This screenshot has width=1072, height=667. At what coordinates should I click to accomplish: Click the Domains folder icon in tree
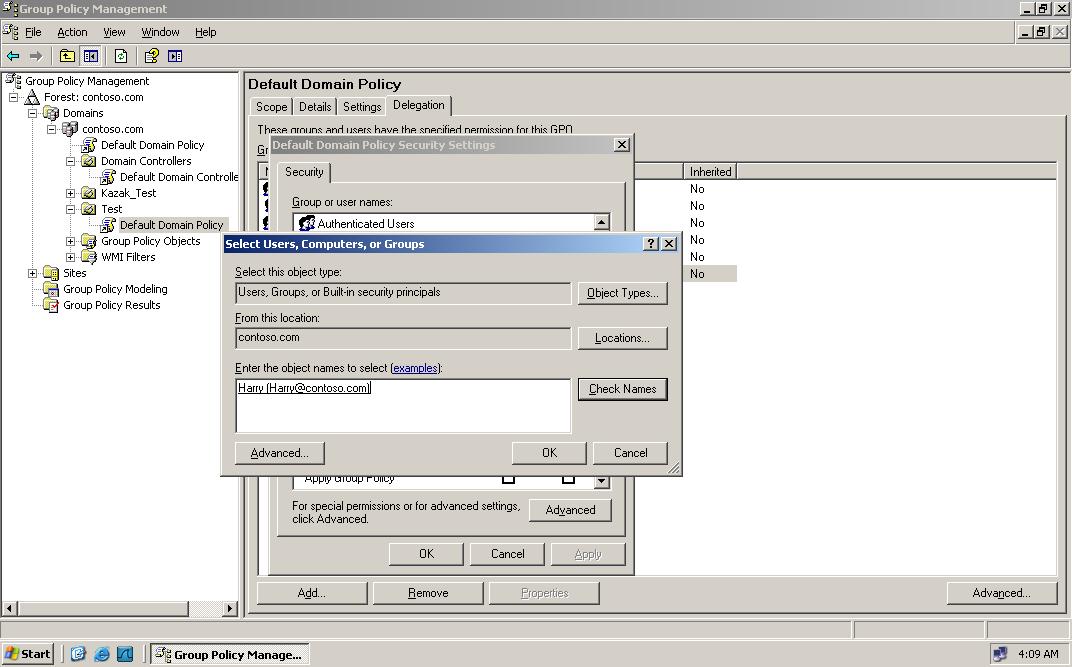click(x=51, y=113)
